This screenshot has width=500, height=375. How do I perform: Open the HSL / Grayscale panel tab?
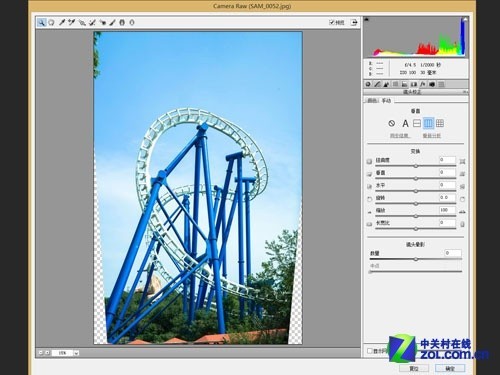395,84
